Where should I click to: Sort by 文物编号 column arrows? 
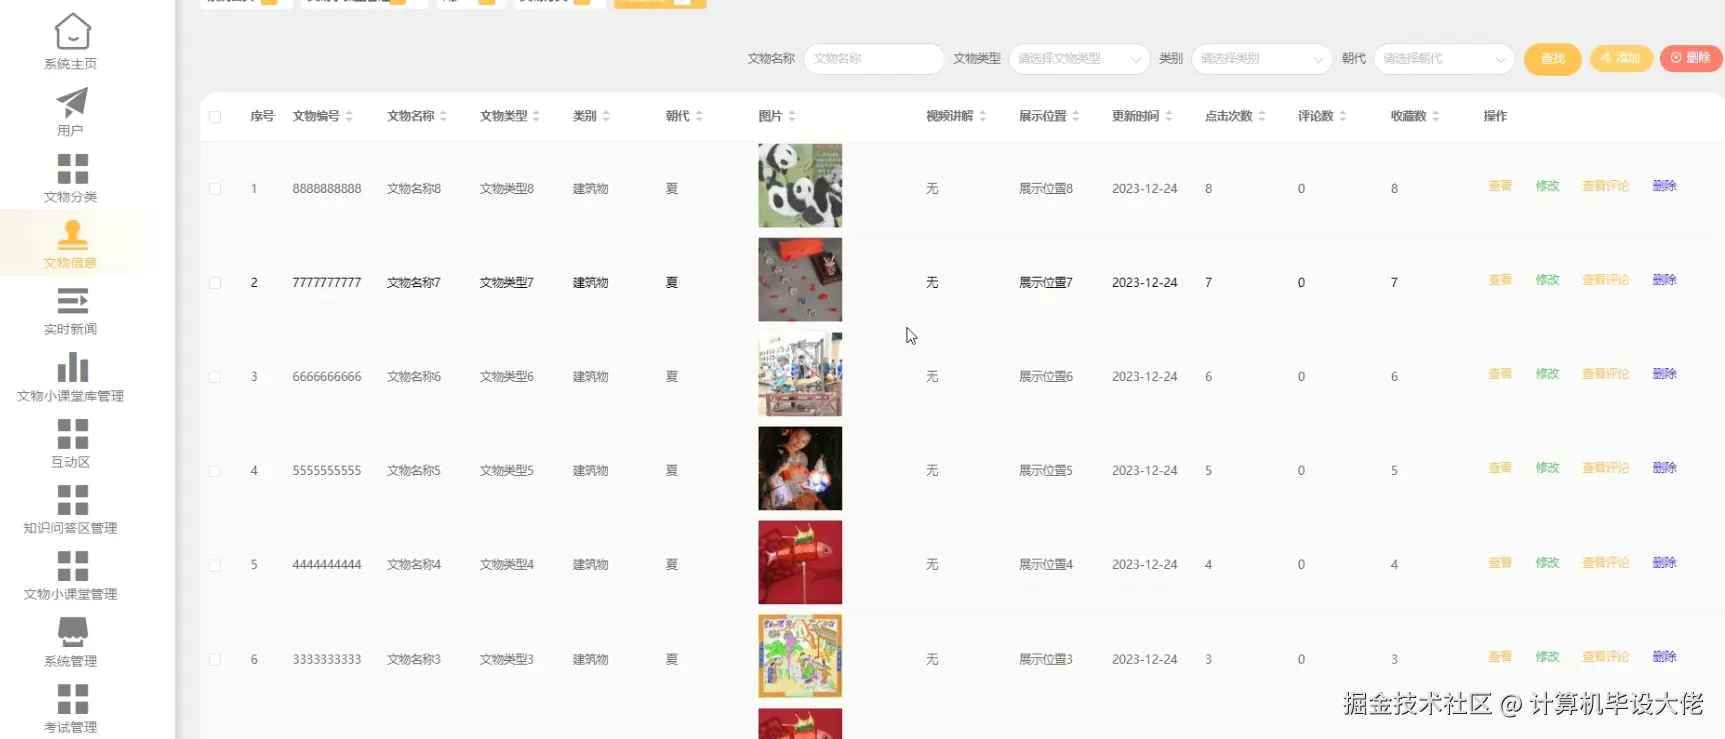coord(349,116)
